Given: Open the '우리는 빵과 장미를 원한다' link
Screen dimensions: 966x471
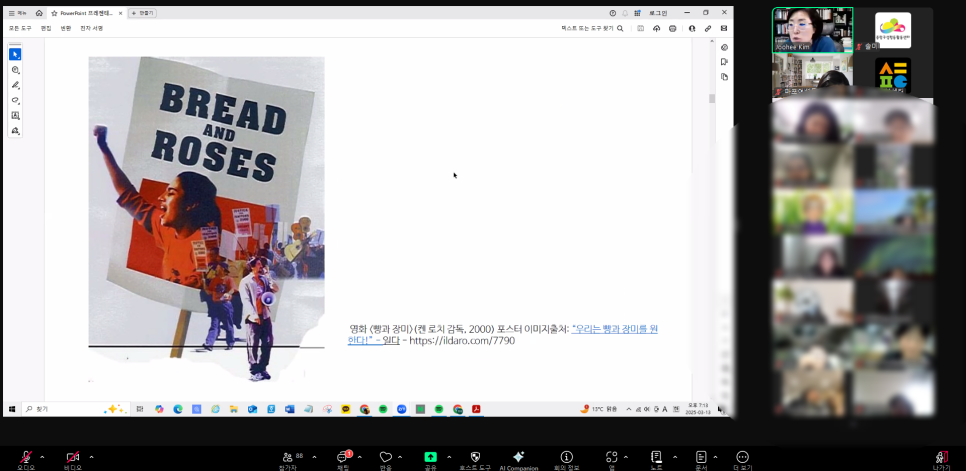Looking at the screenshot, I should tap(502, 334).
